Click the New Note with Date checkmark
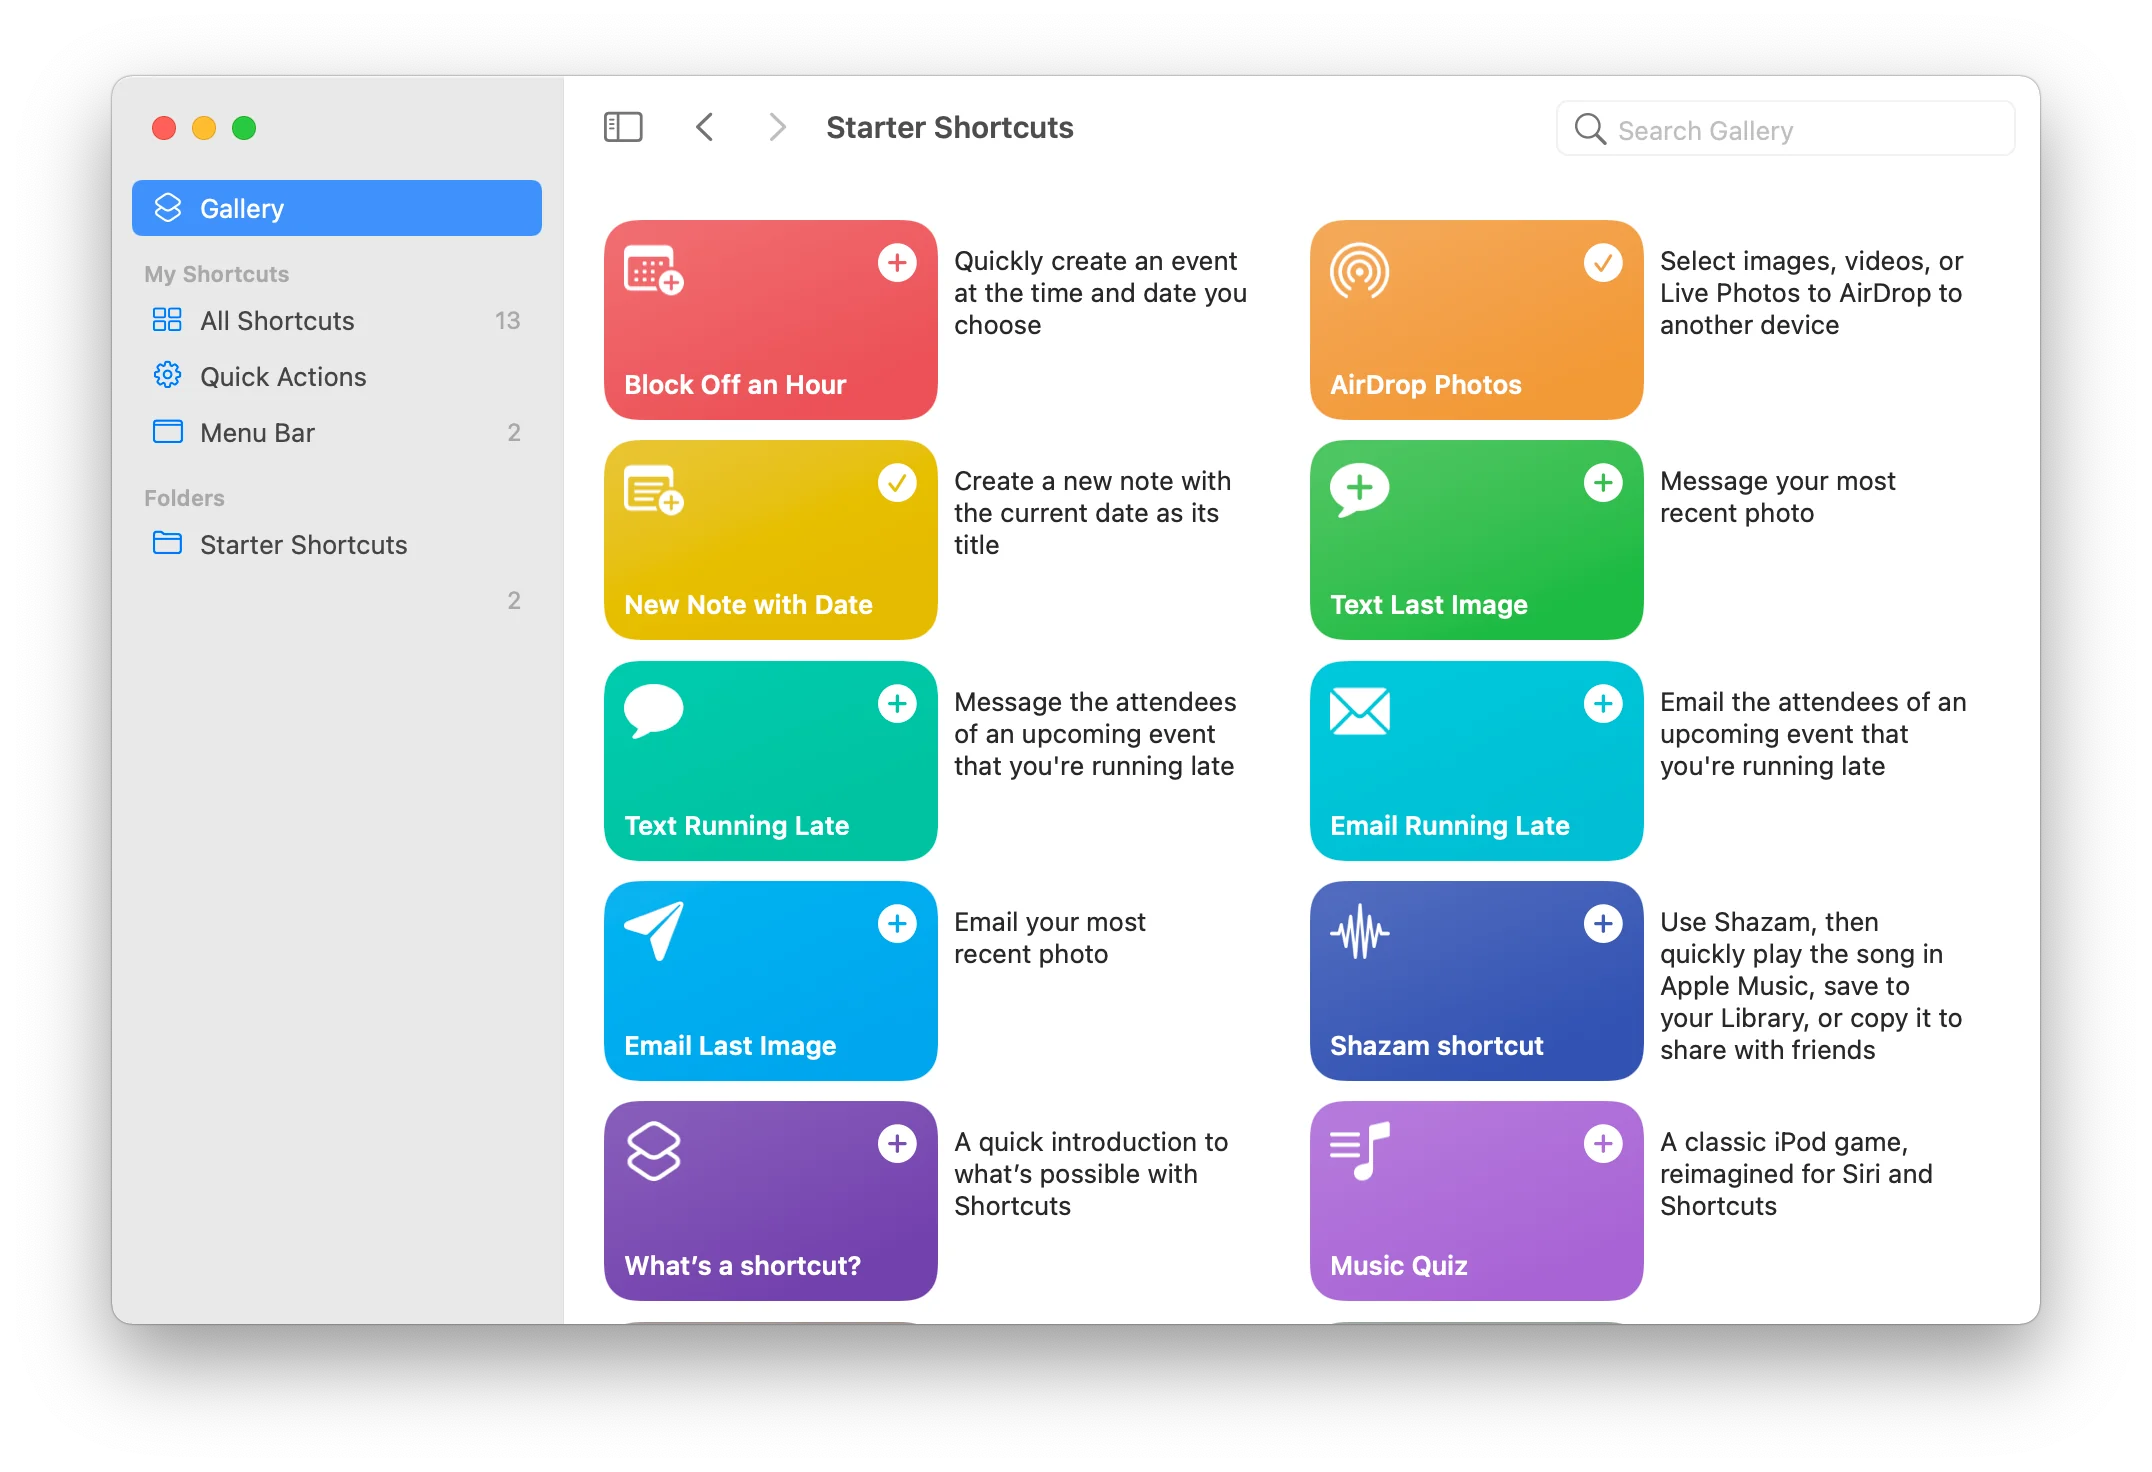Image resolution: width=2152 pixels, height=1472 pixels. click(x=897, y=483)
